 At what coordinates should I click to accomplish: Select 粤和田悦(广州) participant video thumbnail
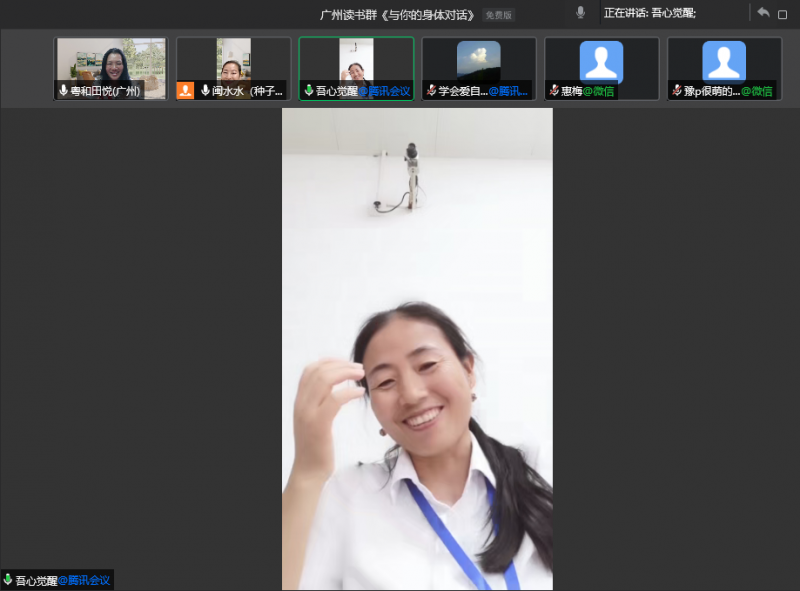pyautogui.click(x=111, y=62)
